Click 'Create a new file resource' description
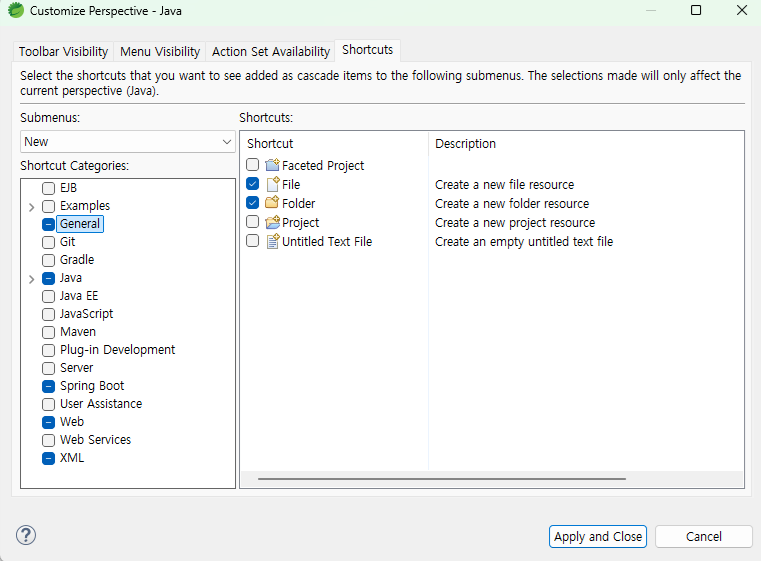This screenshot has width=761, height=561. pyautogui.click(x=504, y=184)
